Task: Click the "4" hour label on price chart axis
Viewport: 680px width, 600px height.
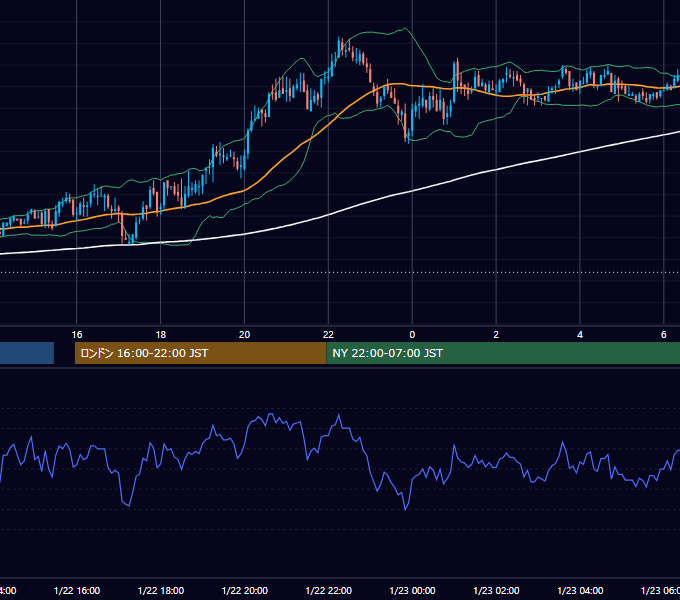Action: pyautogui.click(x=580, y=335)
